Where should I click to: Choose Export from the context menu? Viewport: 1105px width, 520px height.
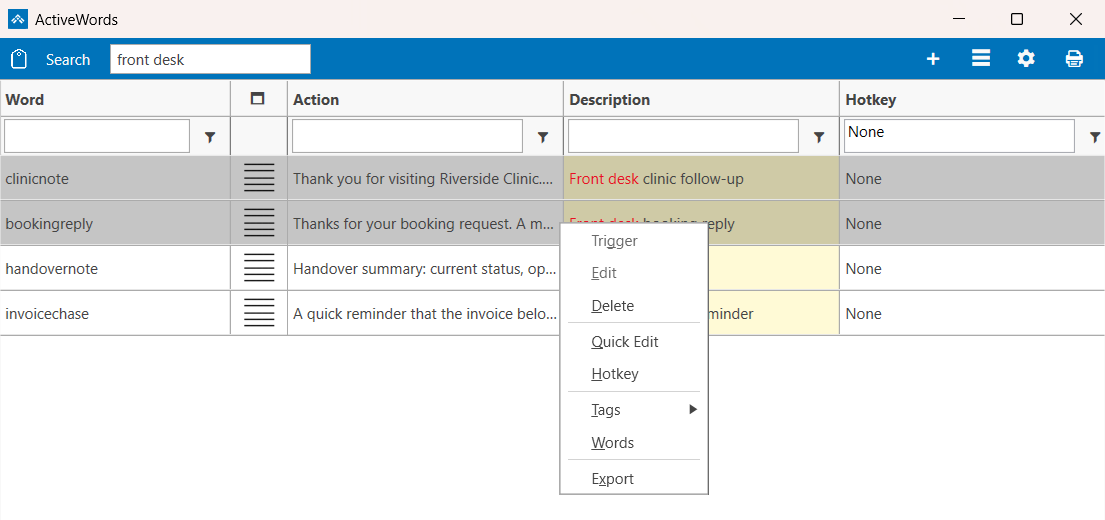point(634,478)
